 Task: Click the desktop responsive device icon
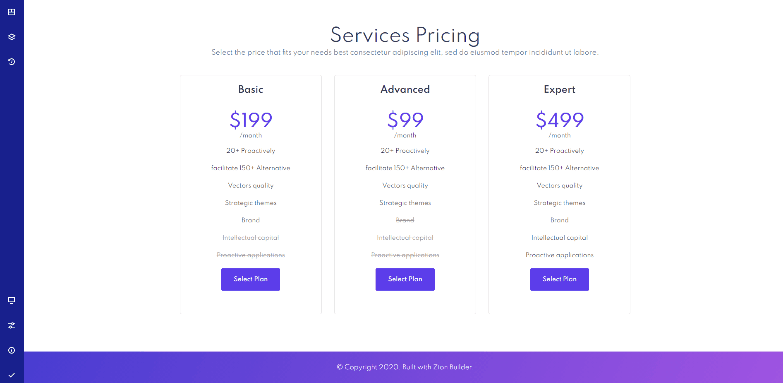tap(11, 300)
